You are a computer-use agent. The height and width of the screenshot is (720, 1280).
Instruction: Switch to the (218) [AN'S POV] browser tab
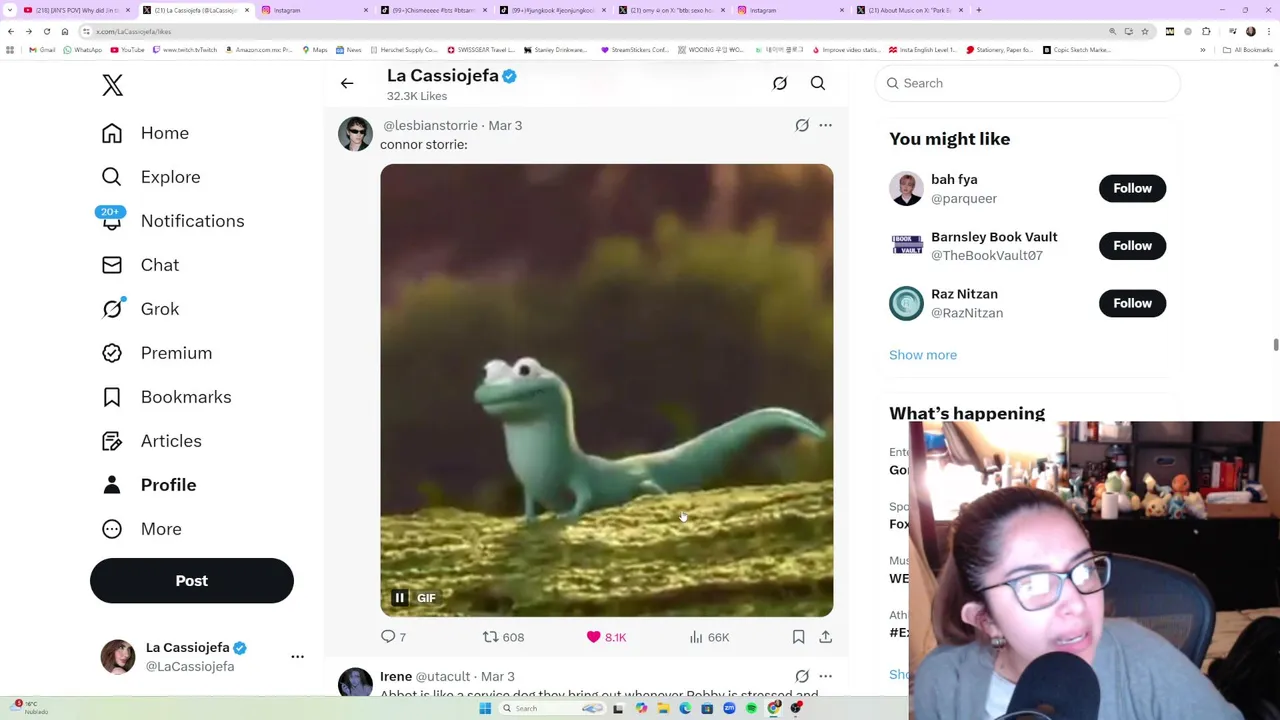tap(75, 10)
